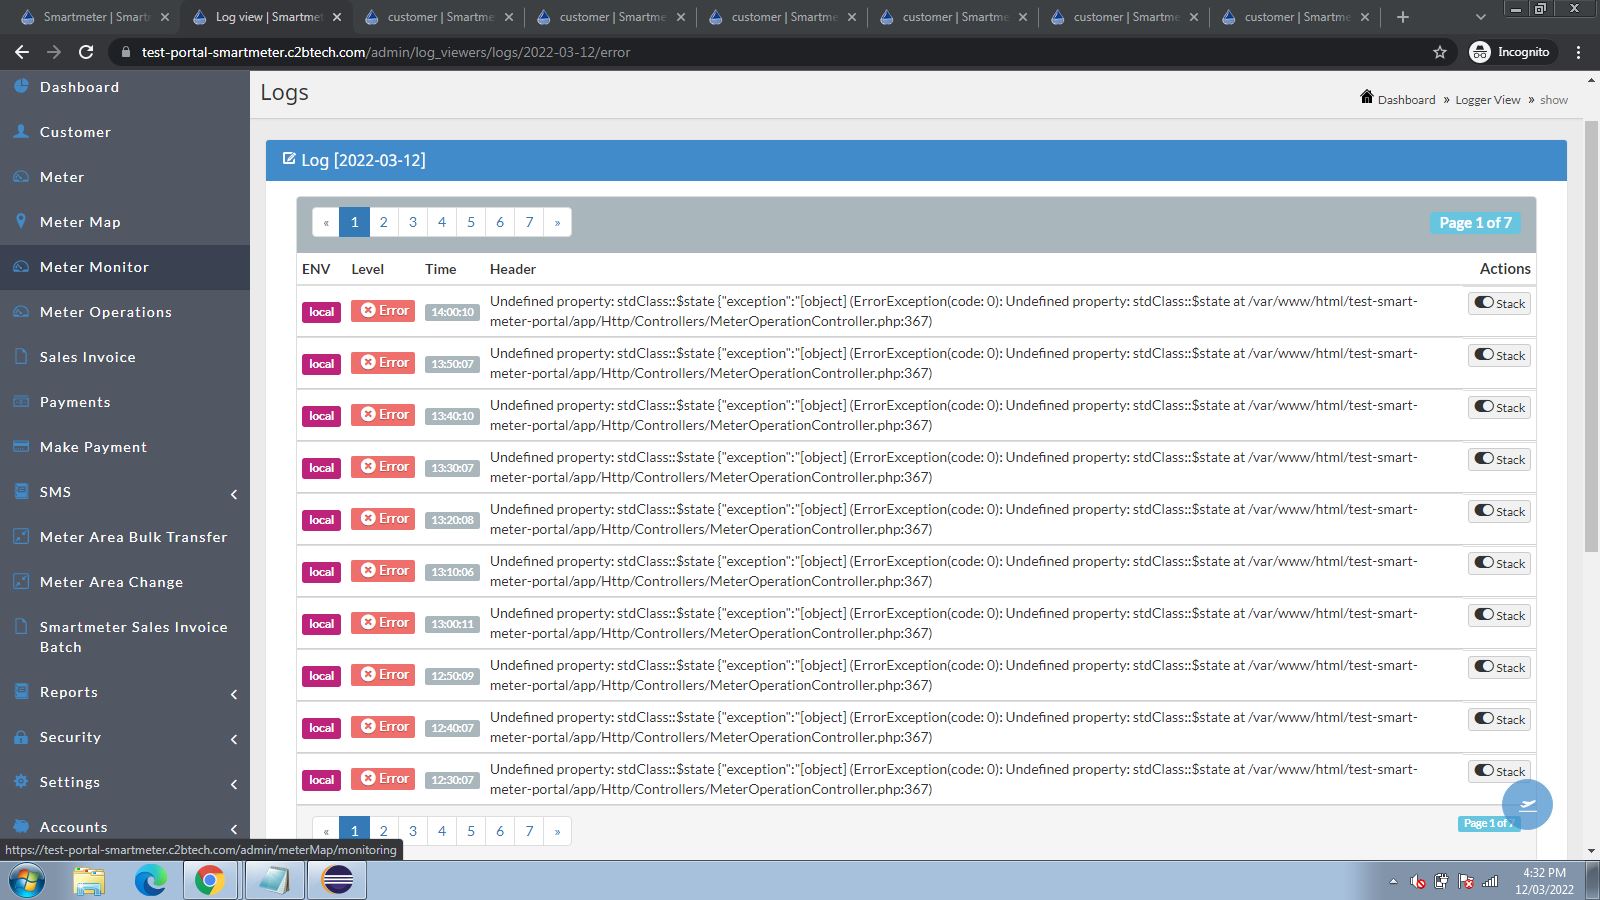Screen dimensions: 1600x900
Task: Toggle Stack for the 13:40:10 error
Action: (x=1499, y=407)
